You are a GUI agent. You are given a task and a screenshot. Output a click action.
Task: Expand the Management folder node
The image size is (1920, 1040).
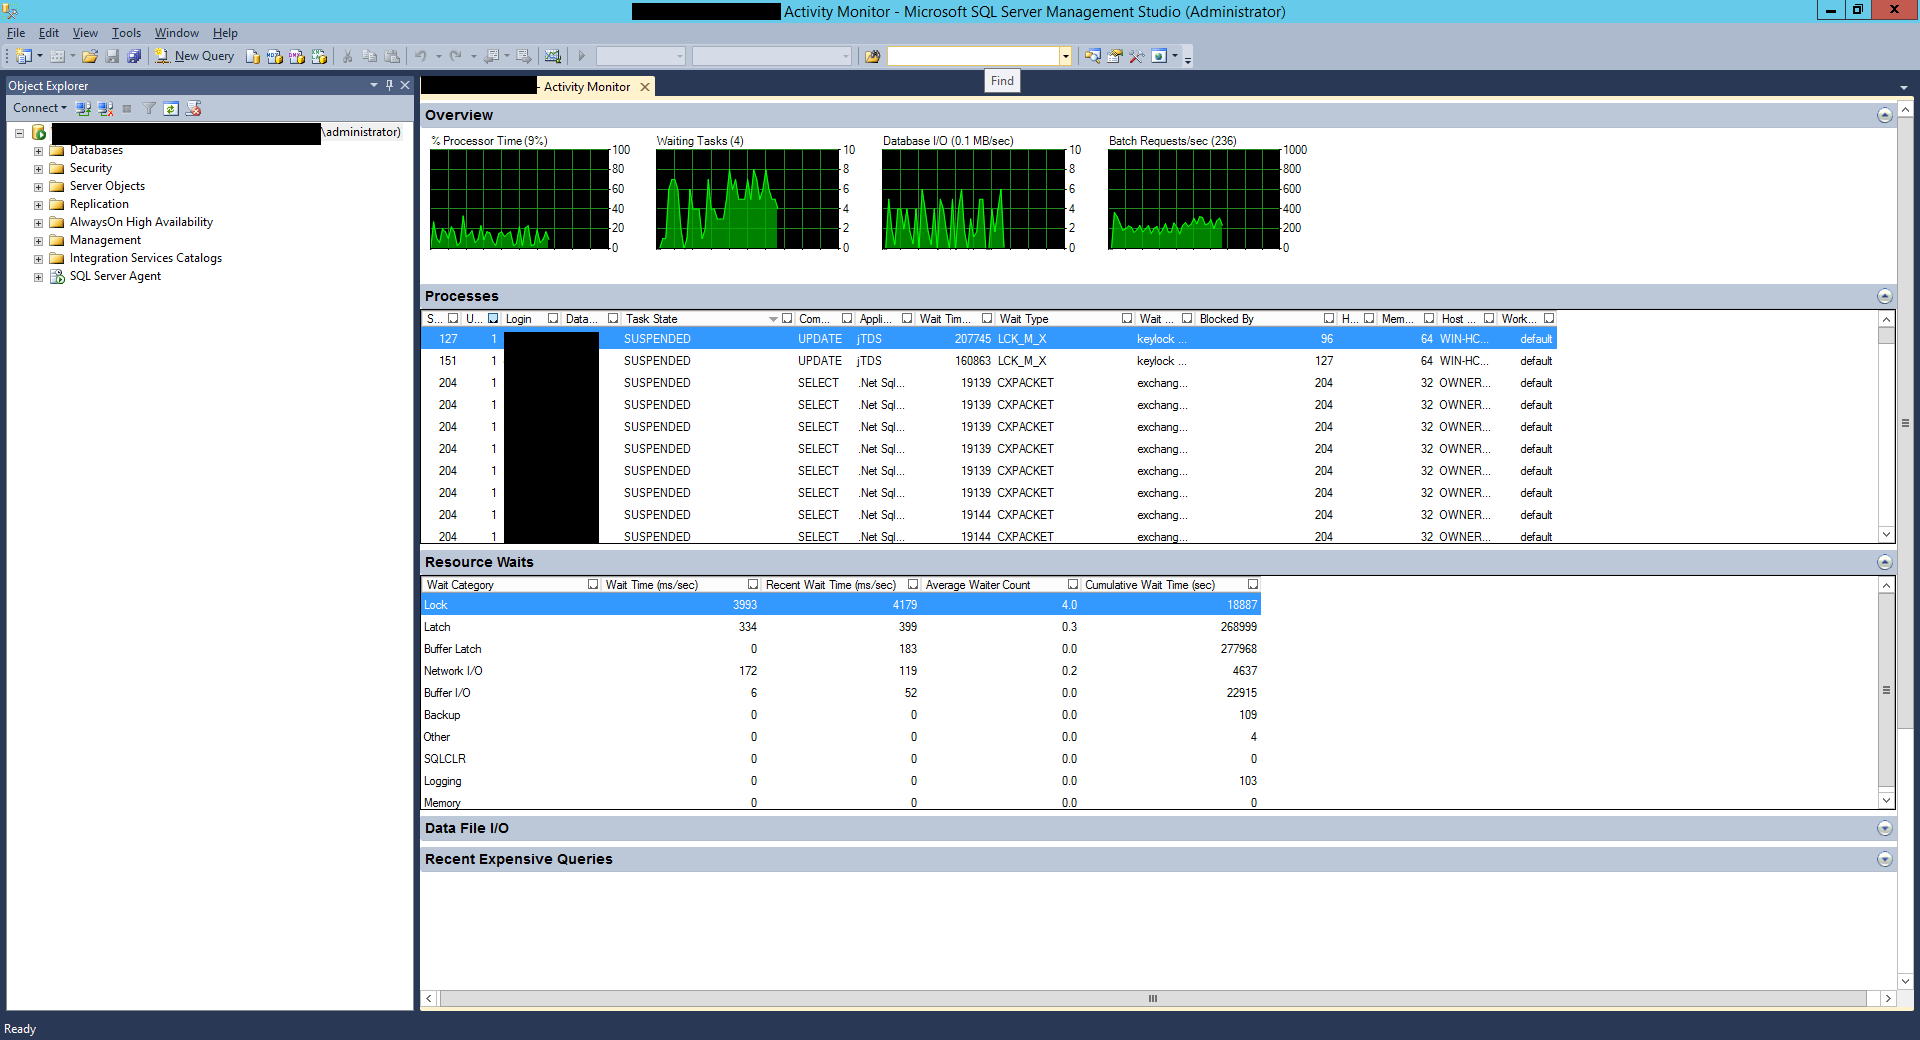coord(38,241)
